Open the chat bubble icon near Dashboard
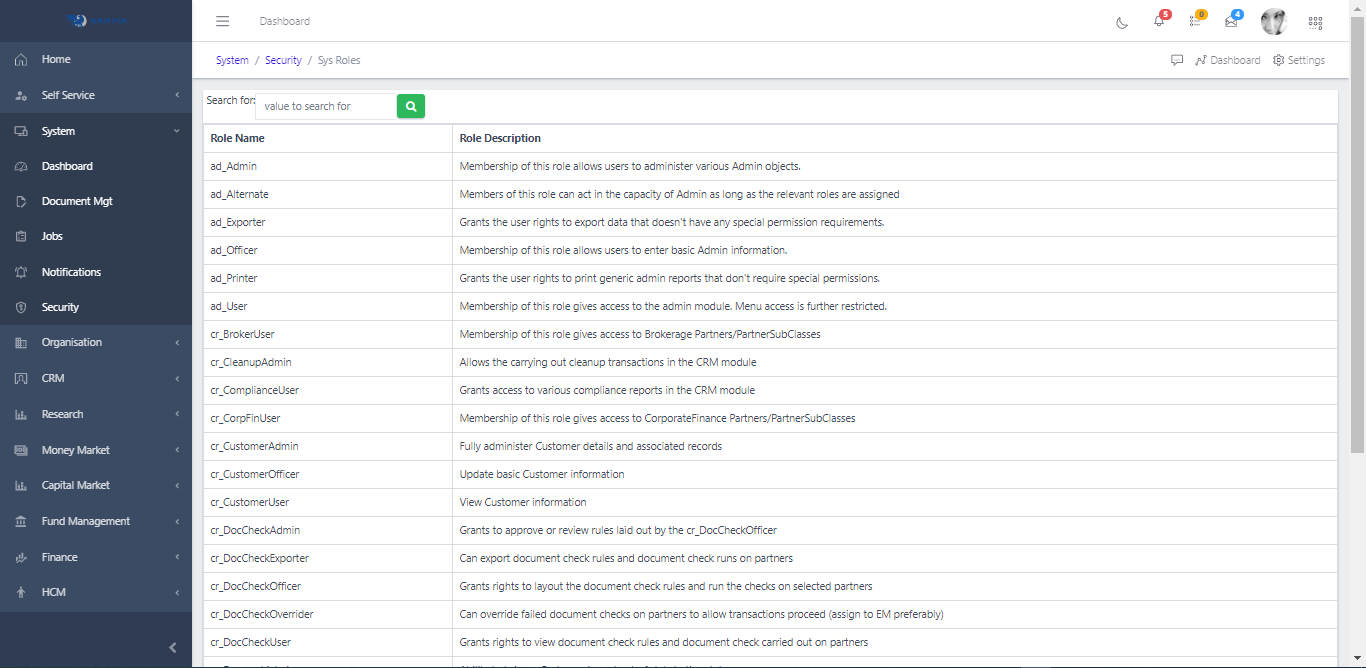The image size is (1366, 668). click(1177, 60)
